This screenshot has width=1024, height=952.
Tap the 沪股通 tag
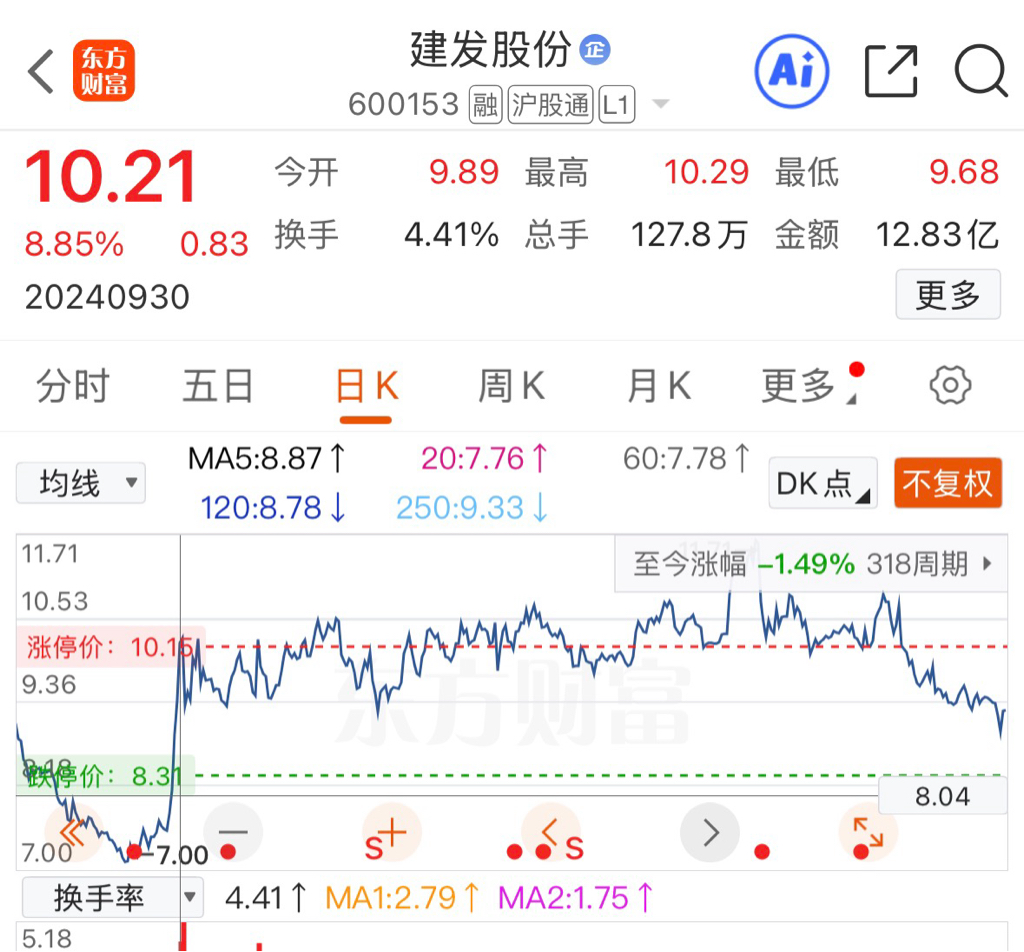tap(551, 104)
